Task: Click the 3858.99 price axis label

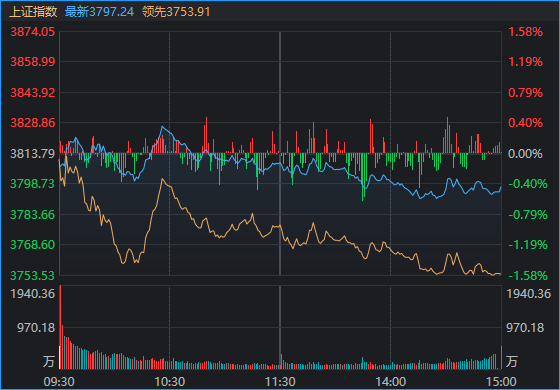Action: click(x=33, y=62)
